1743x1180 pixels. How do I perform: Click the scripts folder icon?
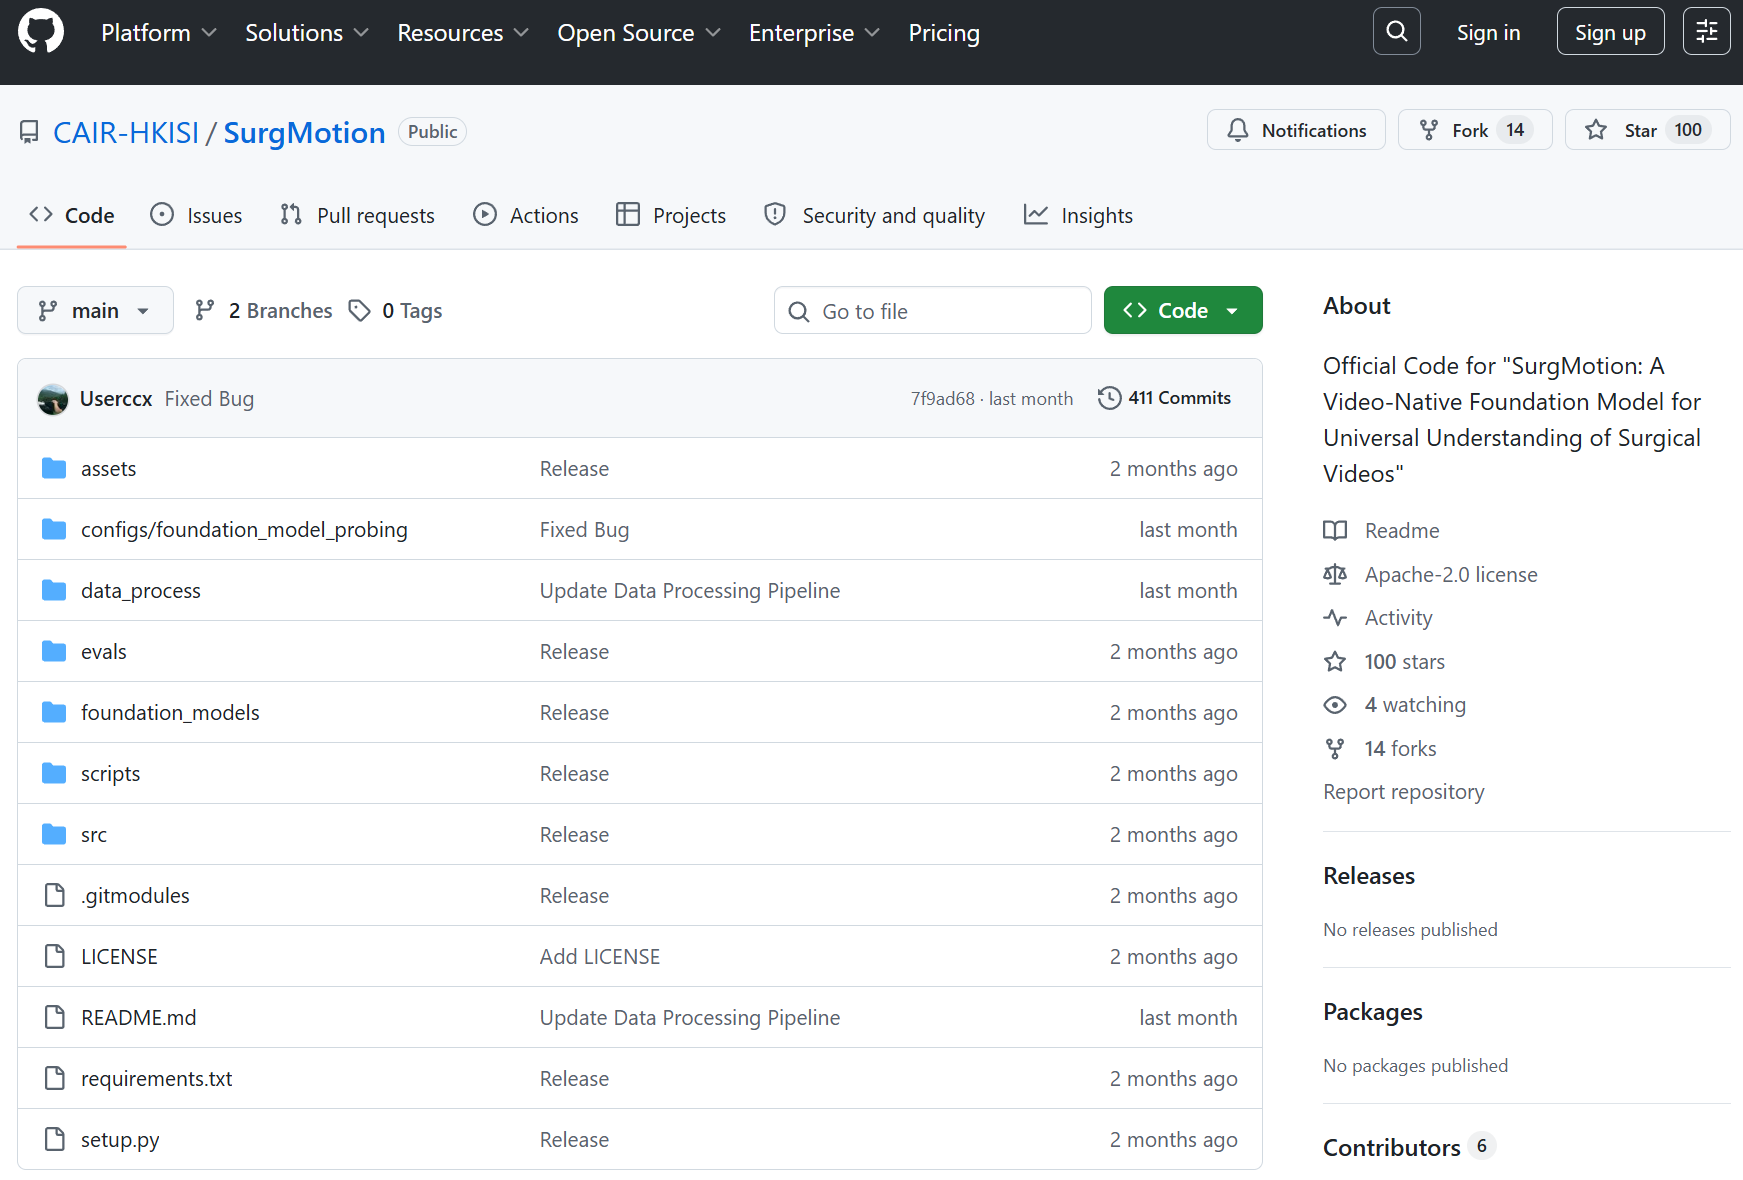54,774
